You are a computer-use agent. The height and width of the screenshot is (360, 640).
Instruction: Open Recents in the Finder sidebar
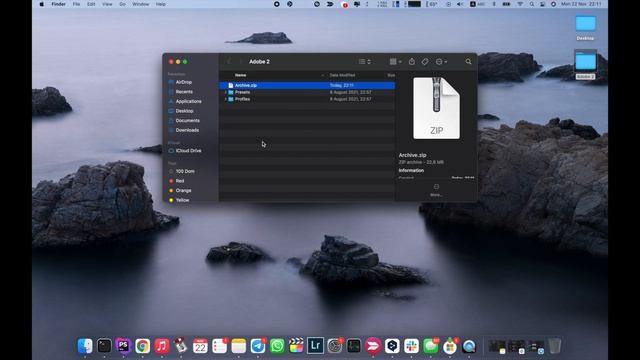183,92
